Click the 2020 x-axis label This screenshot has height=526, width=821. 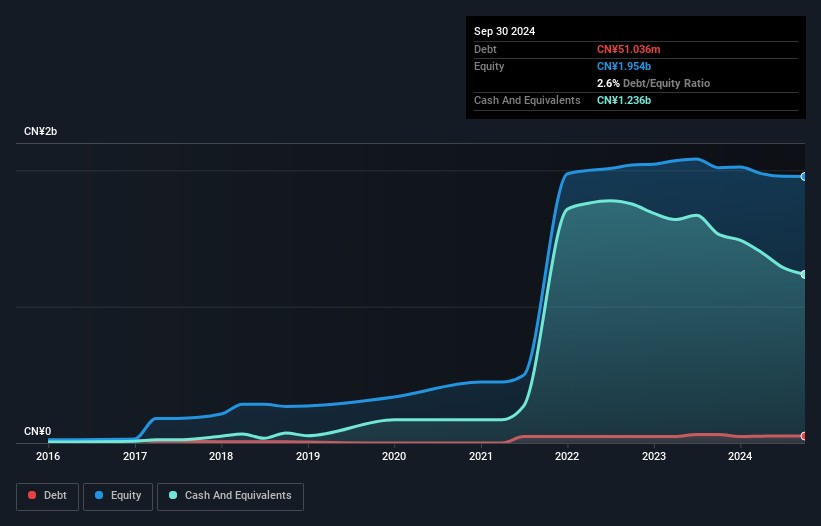[394, 456]
